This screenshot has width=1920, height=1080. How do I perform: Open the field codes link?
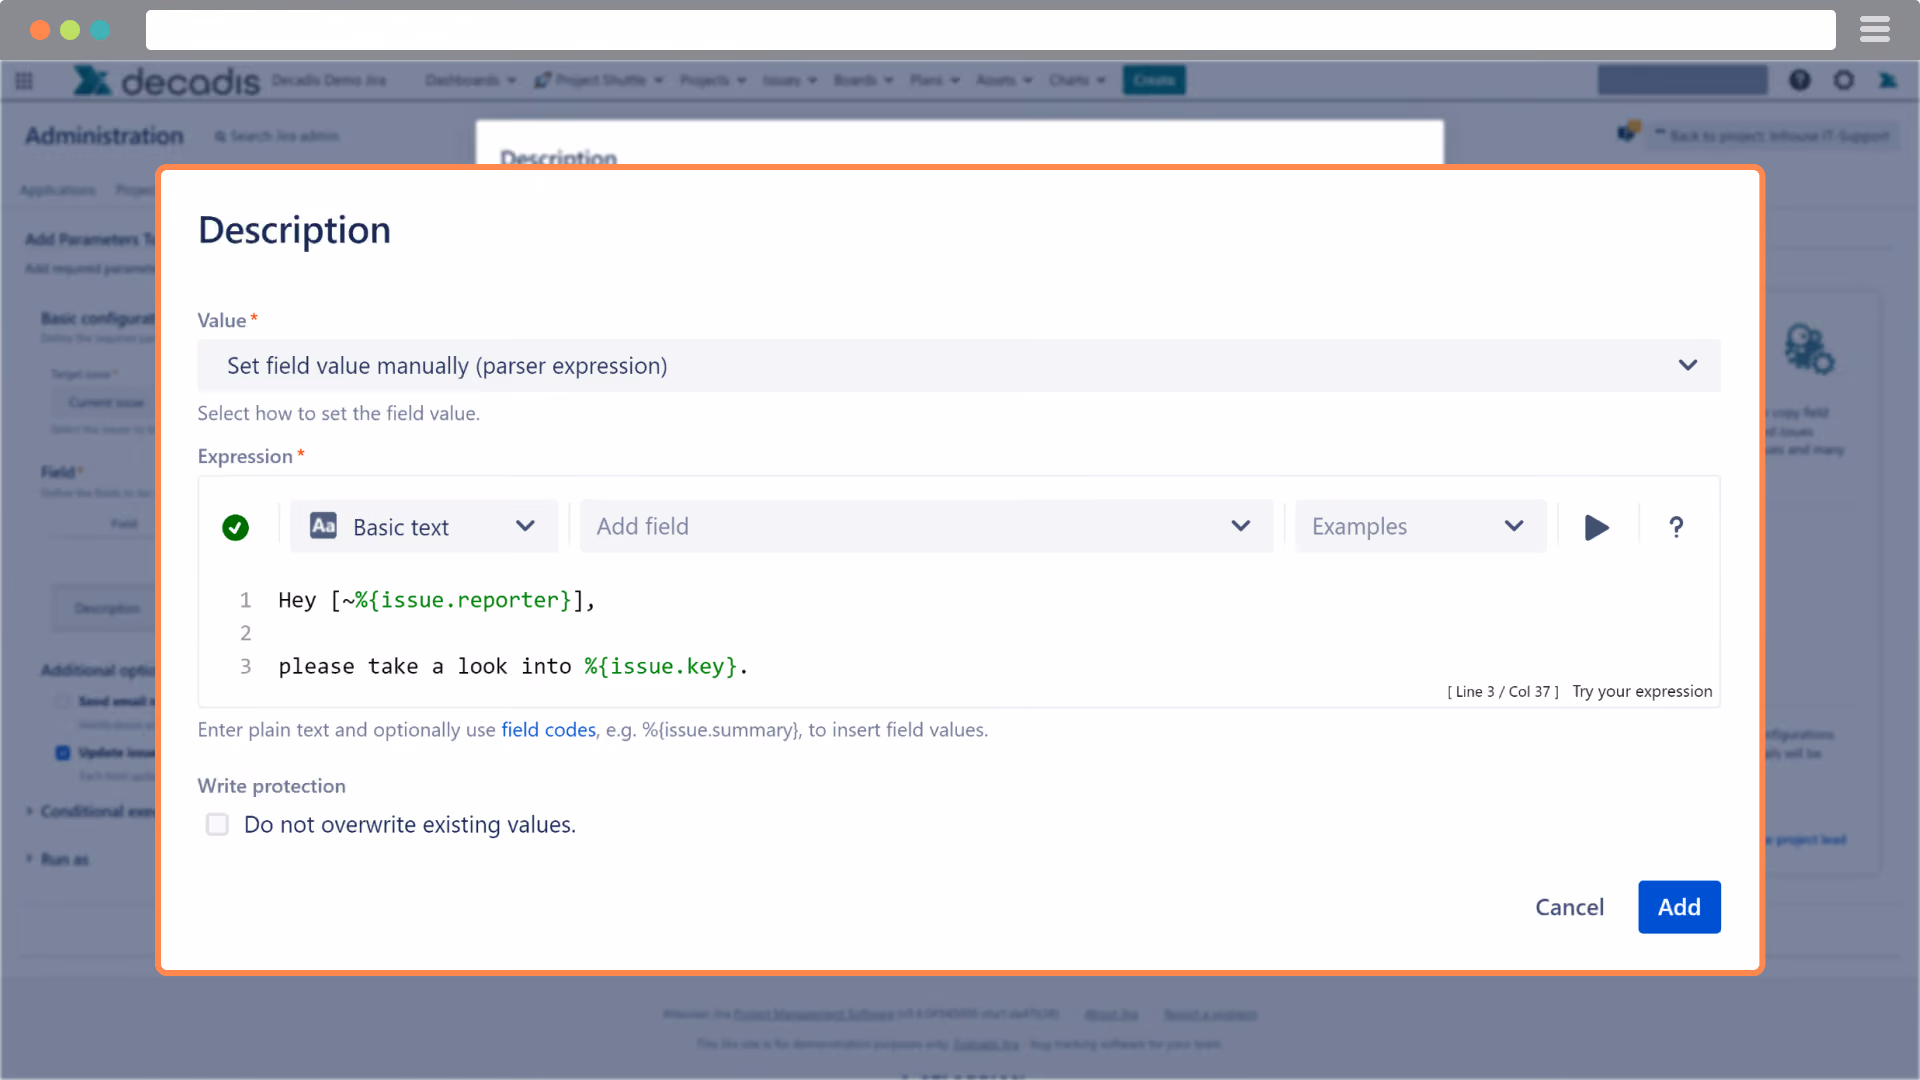(x=548, y=730)
